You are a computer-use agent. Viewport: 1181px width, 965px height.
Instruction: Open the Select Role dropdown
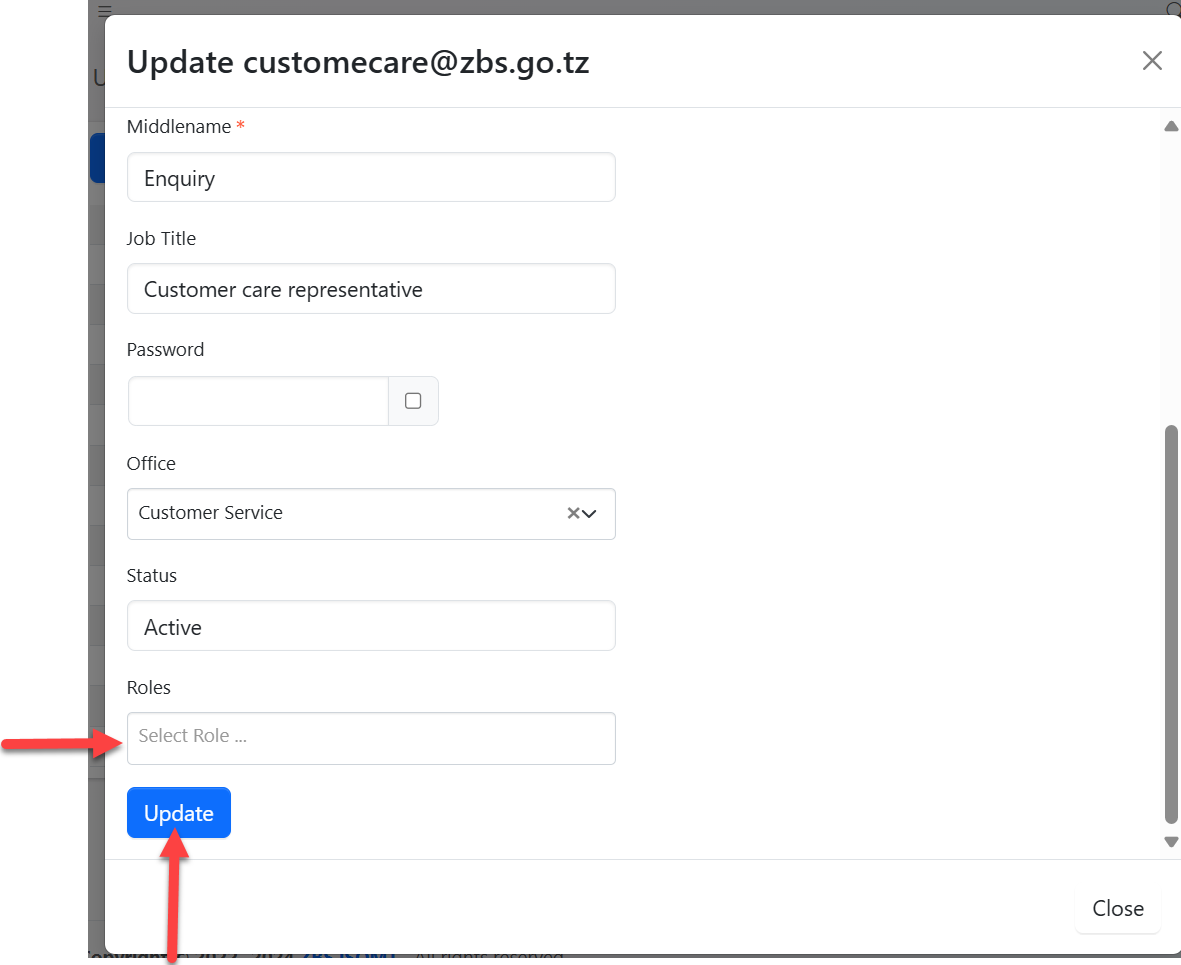pyautogui.click(x=371, y=738)
